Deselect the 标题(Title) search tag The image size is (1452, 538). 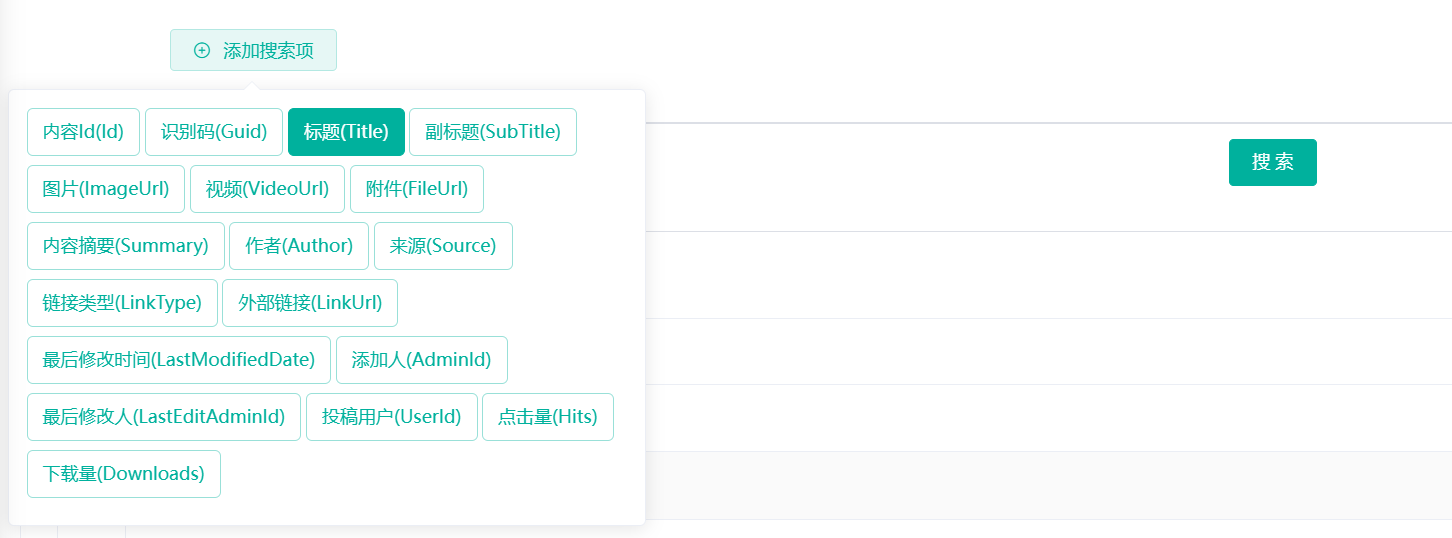tap(346, 132)
